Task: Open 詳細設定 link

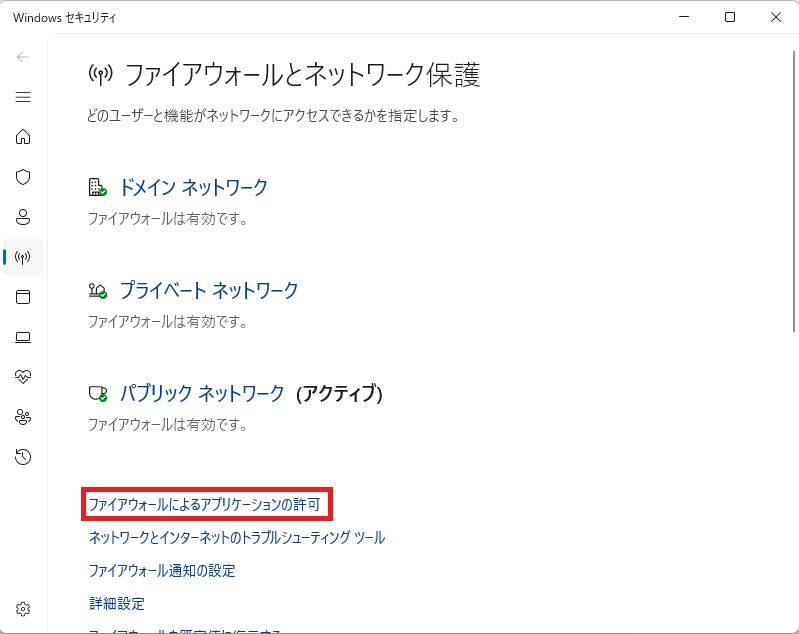Action: (117, 603)
